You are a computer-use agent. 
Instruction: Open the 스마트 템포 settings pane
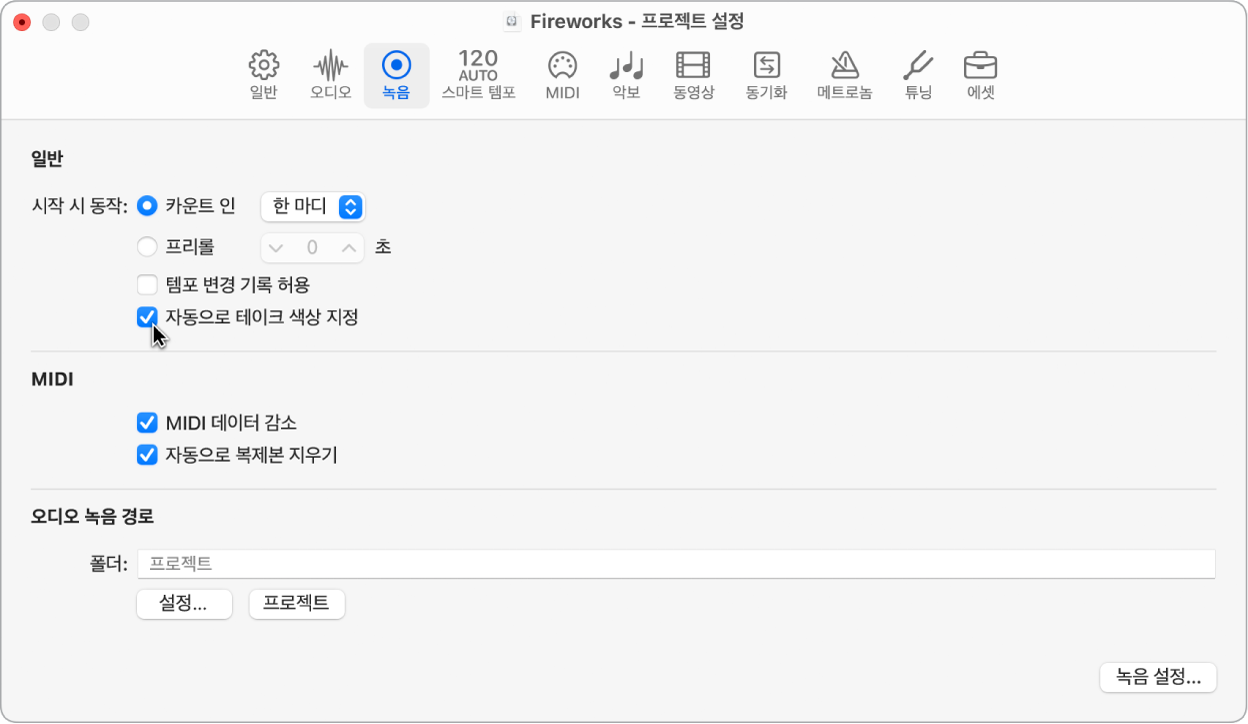[478, 76]
